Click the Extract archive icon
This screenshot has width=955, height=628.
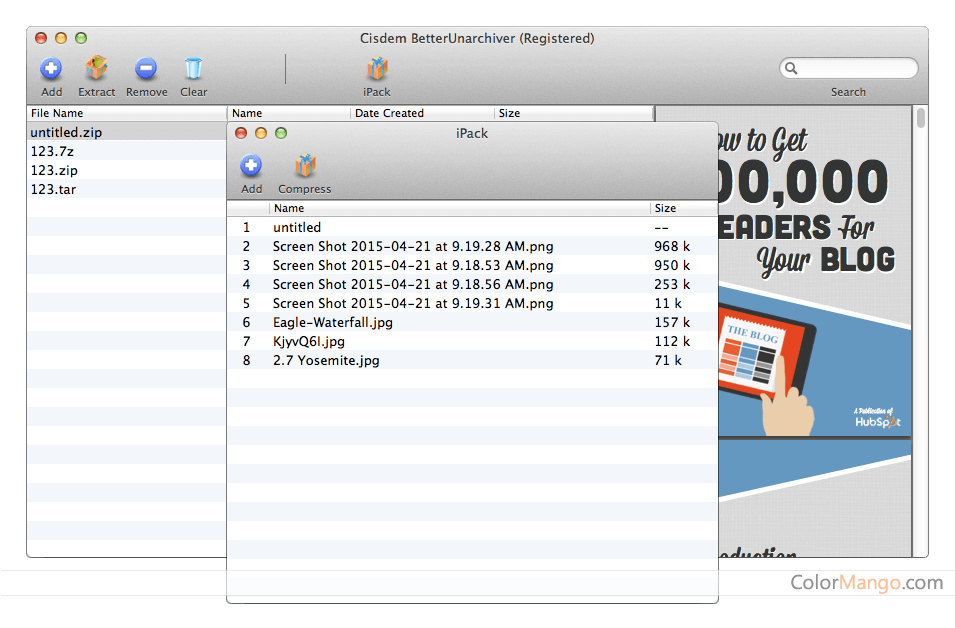coord(97,70)
